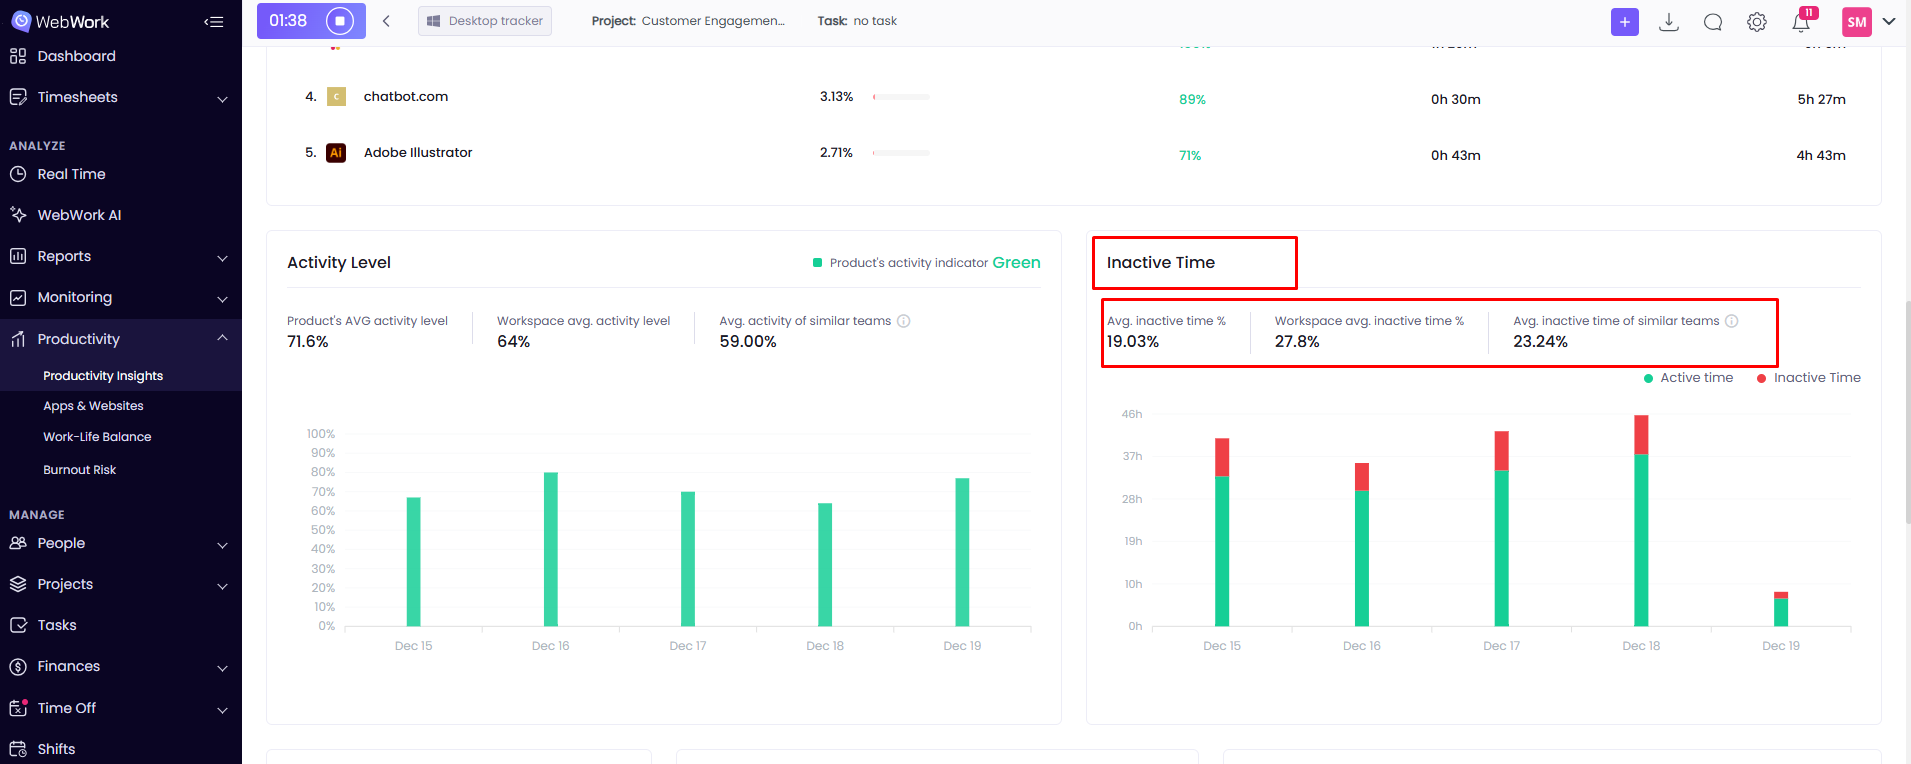This screenshot has width=1911, height=764.
Task: Collapse the sidebar with the menu icon
Action: pos(213,22)
